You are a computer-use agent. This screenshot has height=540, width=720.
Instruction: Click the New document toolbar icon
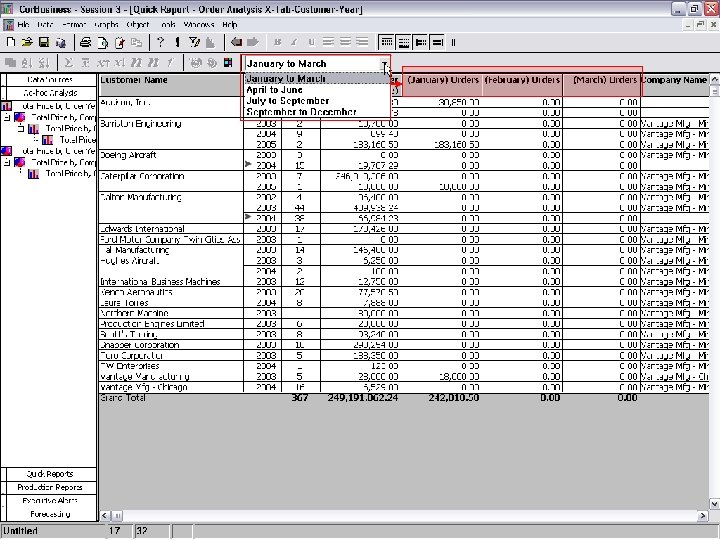coord(11,43)
